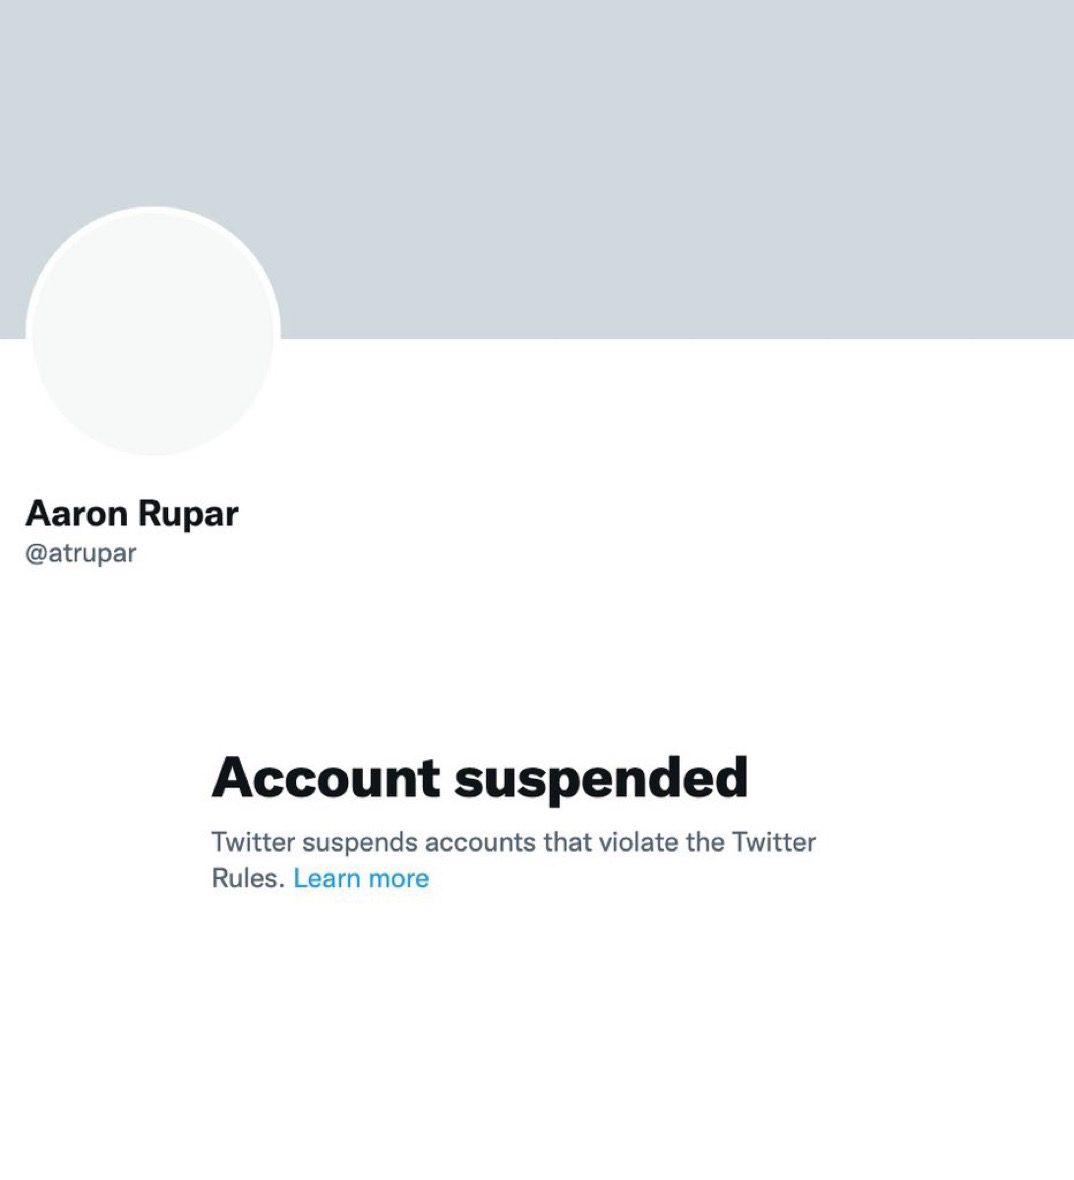Click the word more in the blue link
Viewport: 1074px width, 1180px height.
[398, 878]
